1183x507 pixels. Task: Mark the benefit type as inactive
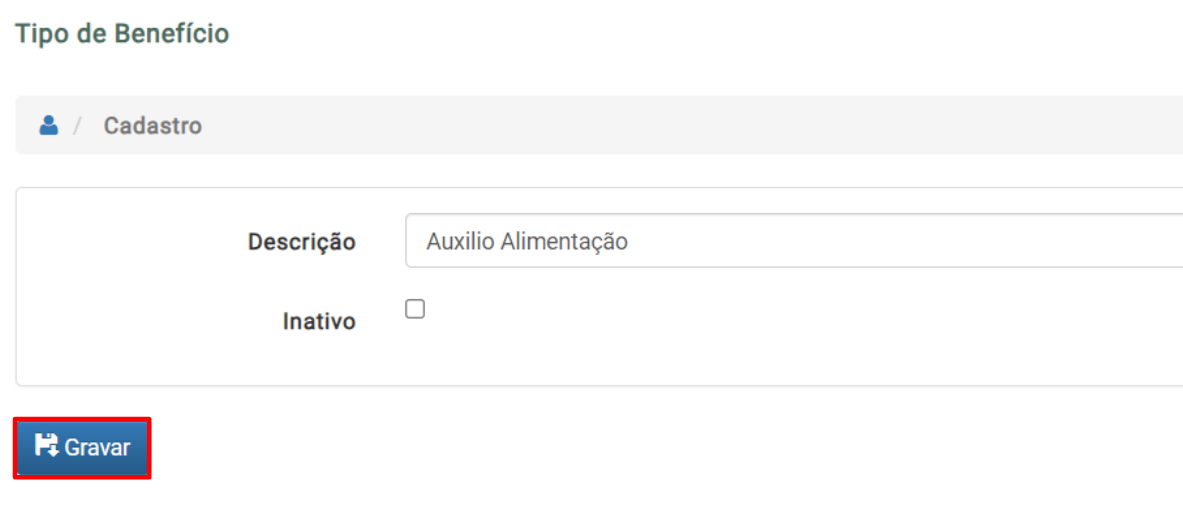click(415, 309)
